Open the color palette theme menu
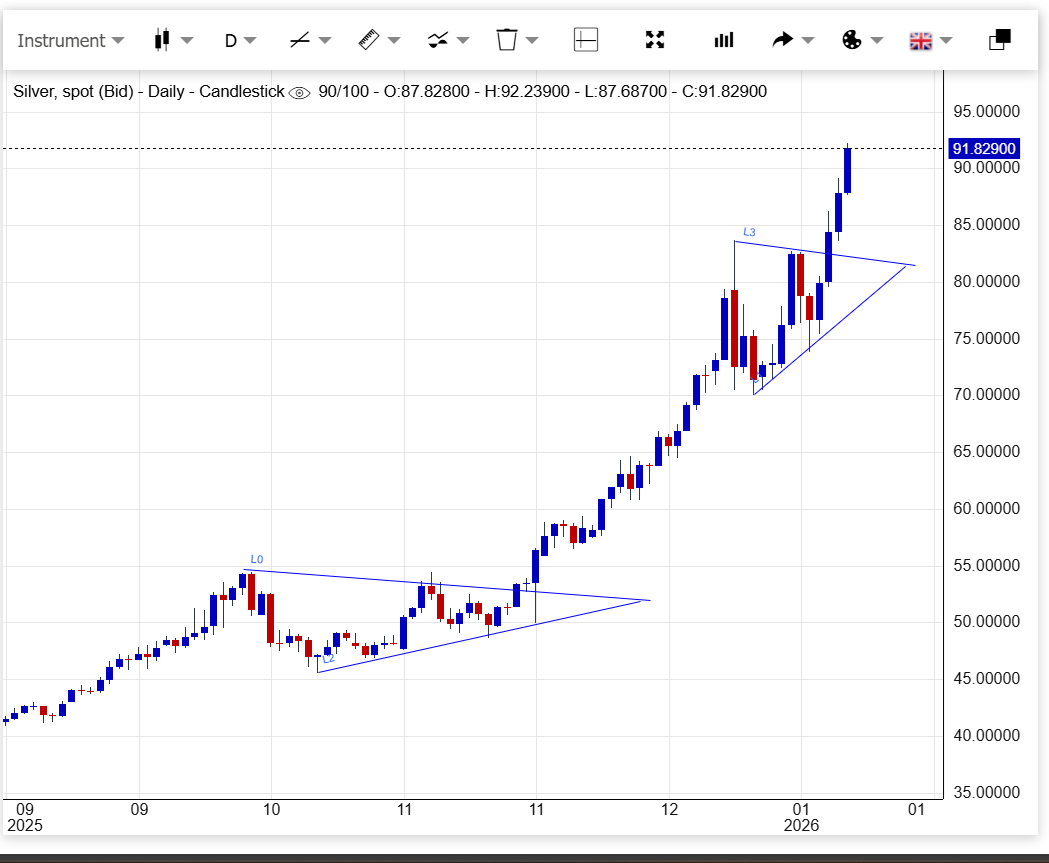Image resolution: width=1049 pixels, height=863 pixels. click(x=852, y=40)
